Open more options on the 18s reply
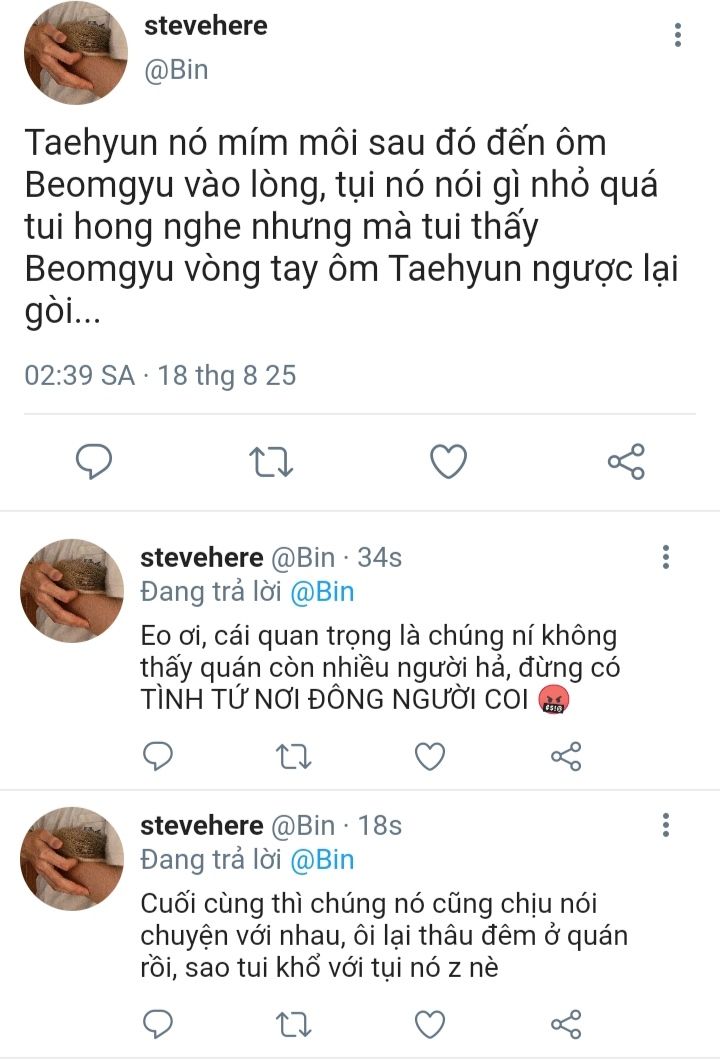This screenshot has height=1063, width=720. 666,824
